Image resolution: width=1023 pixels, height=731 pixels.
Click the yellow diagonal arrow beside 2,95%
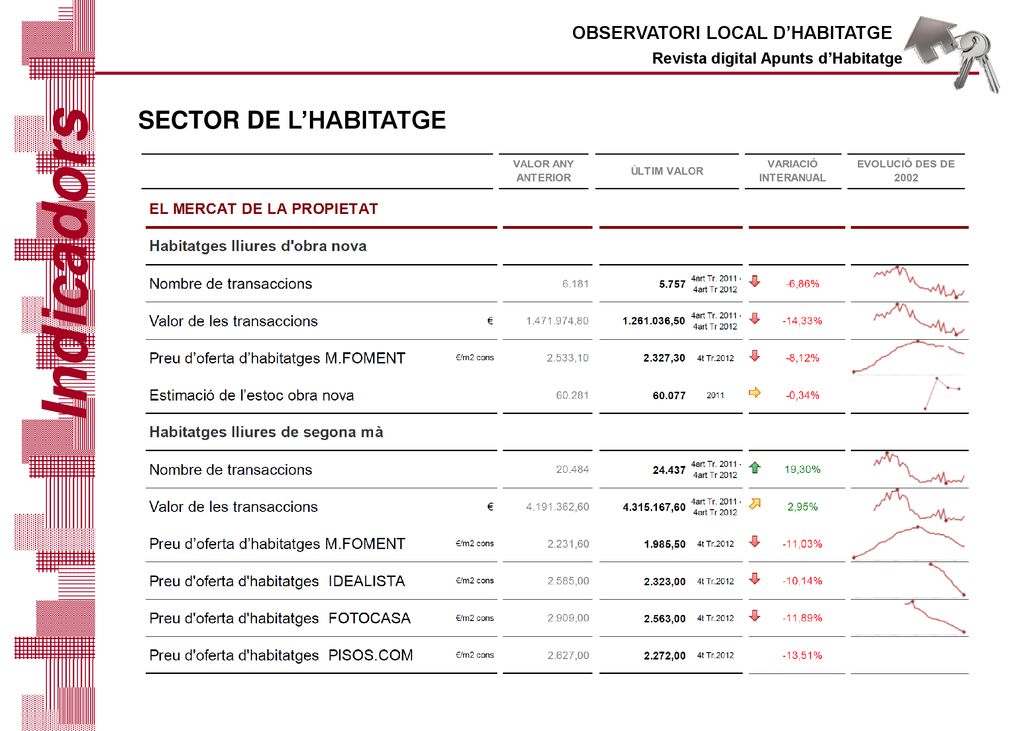pos(755,504)
